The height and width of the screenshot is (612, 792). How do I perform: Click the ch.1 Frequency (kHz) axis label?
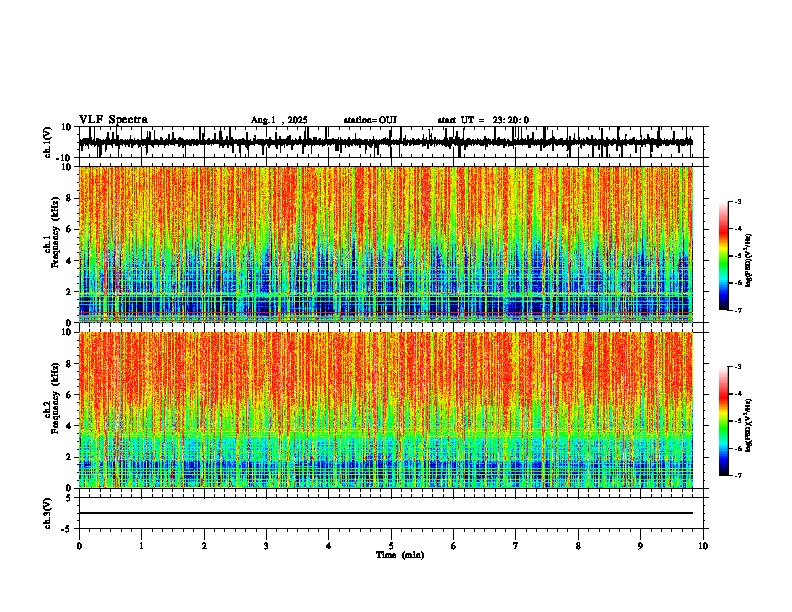[x=56, y=232]
